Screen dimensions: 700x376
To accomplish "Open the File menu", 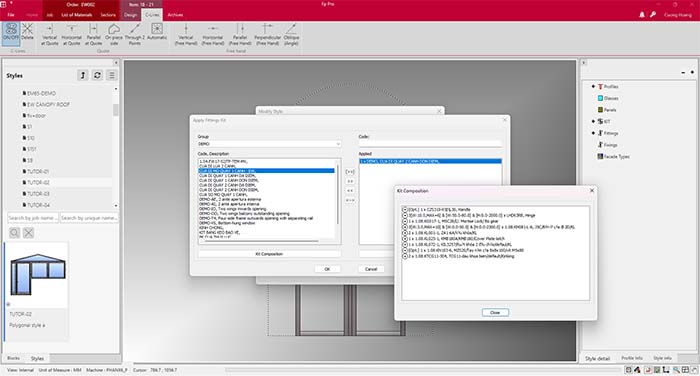I will (x=11, y=15).
